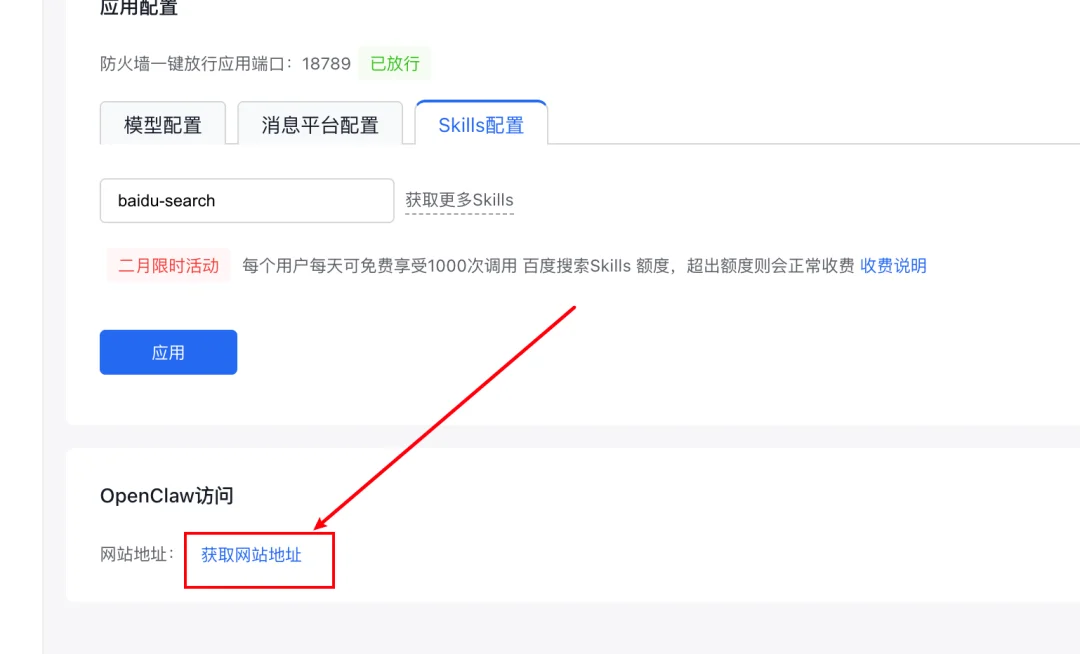
Task: Select the Skills配置 tab
Action: (481, 122)
